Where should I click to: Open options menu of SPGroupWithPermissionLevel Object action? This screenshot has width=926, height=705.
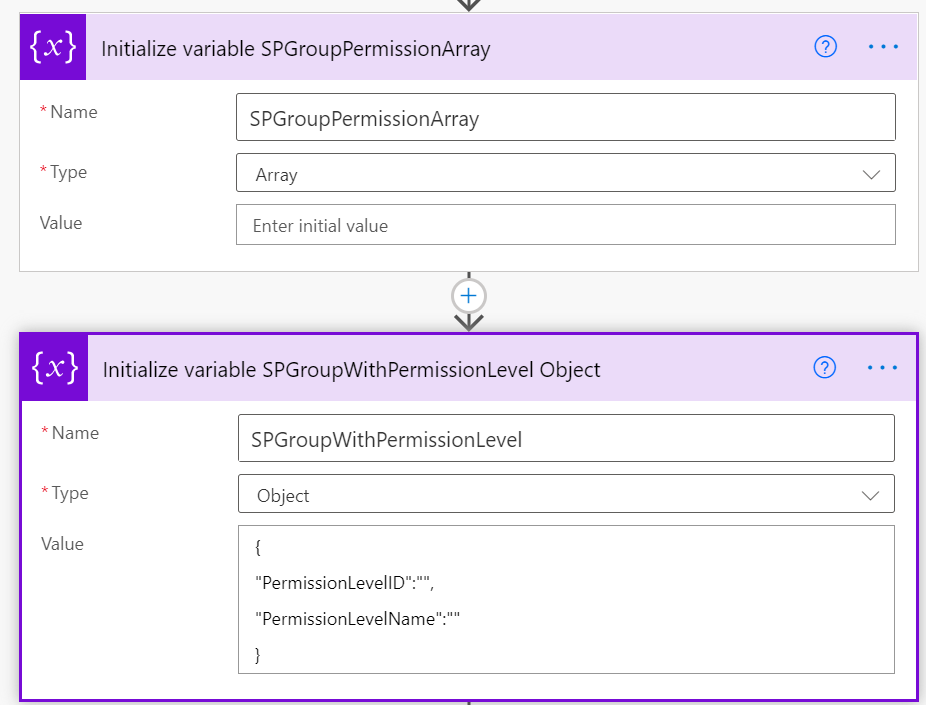[882, 368]
